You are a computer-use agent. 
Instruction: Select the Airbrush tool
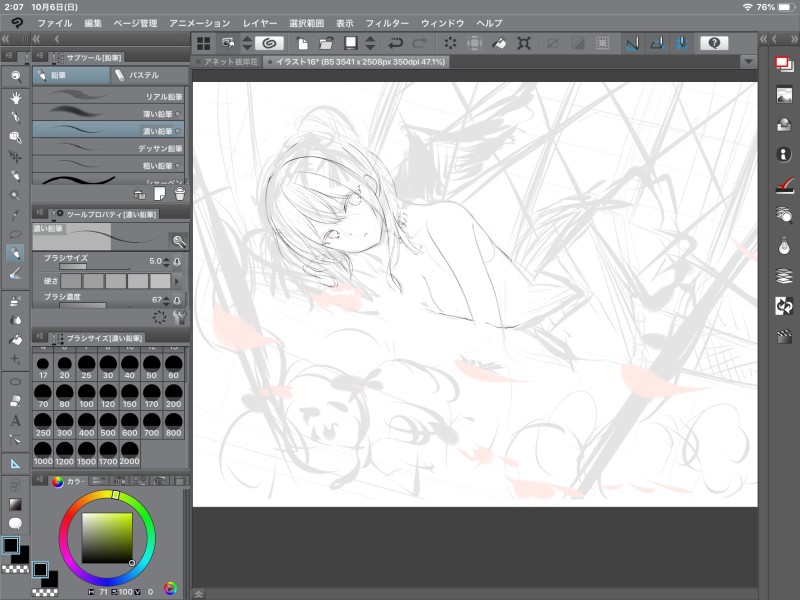16,301
